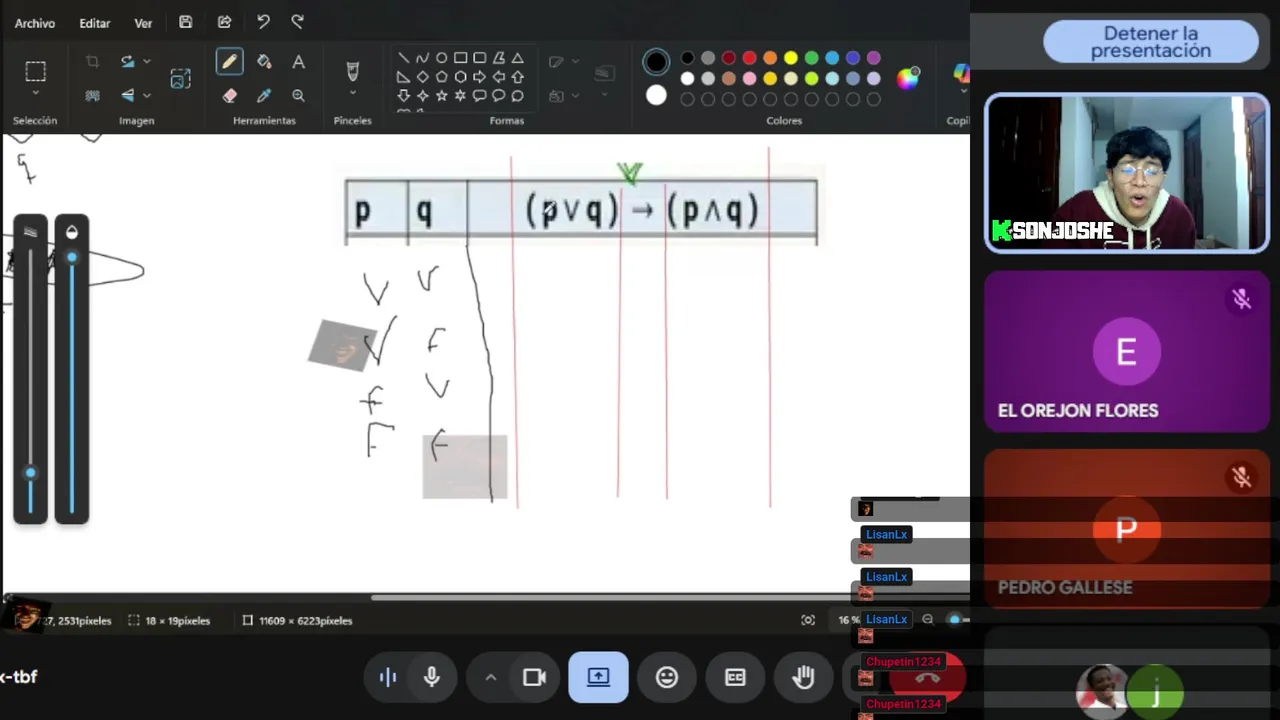Select the Text tool
The height and width of the screenshot is (720, 1280).
[298, 62]
